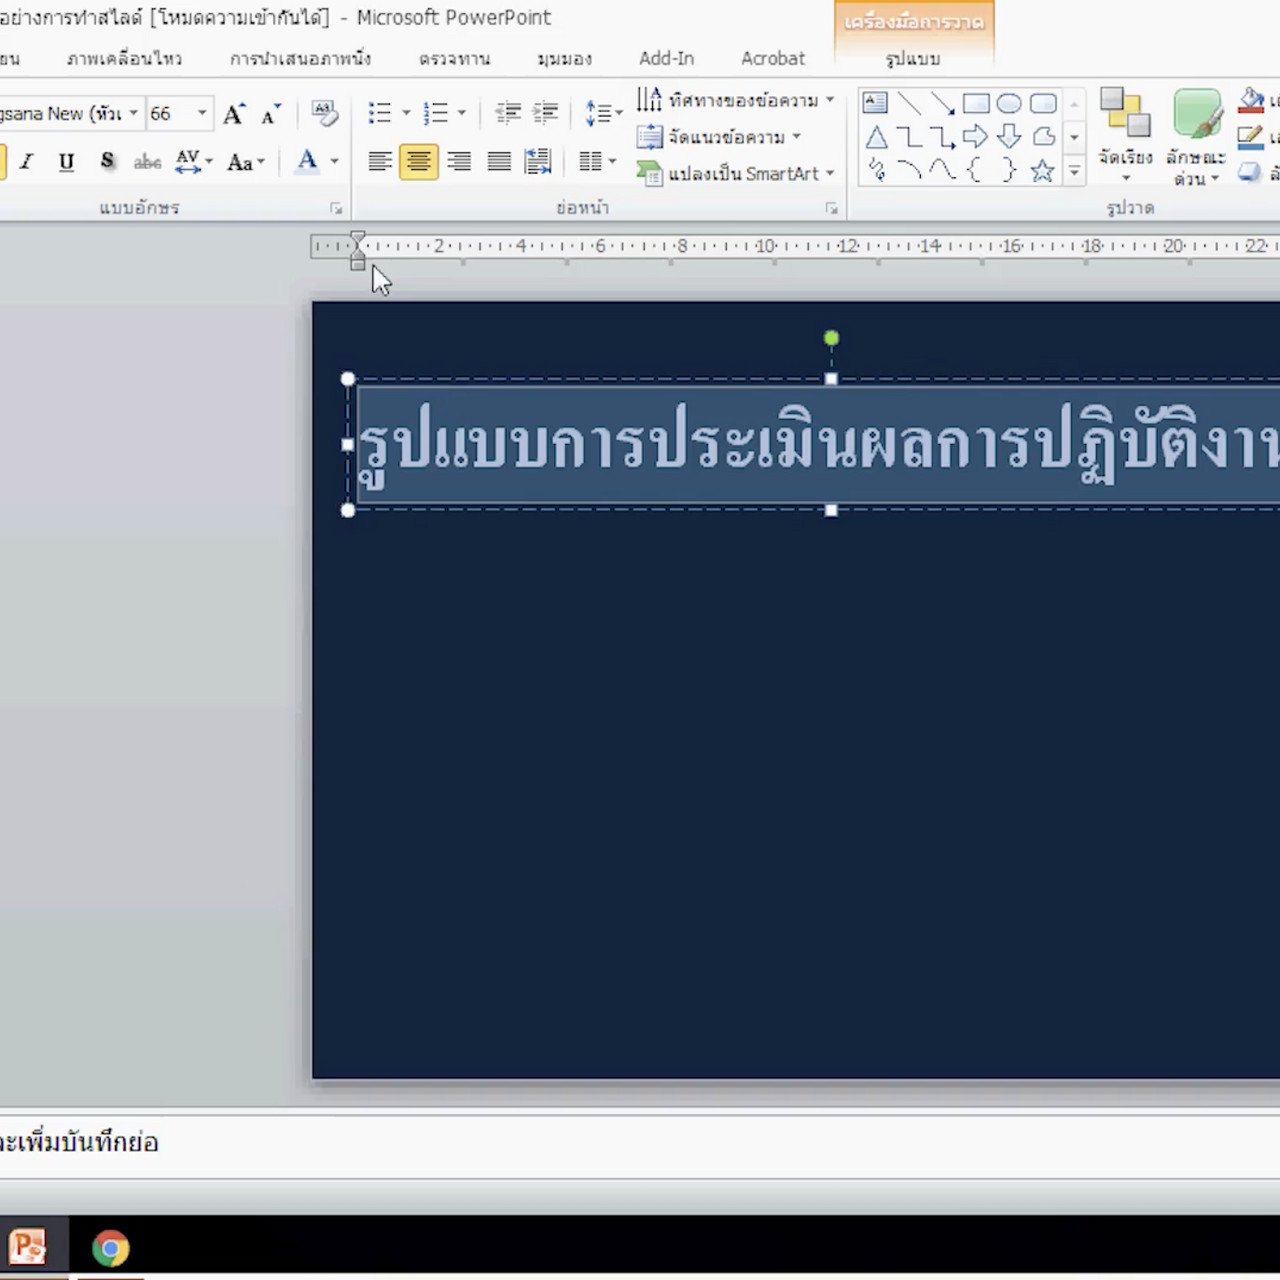Open the font size 66 dropdown
Image resolution: width=1280 pixels, height=1280 pixels.
(202, 113)
